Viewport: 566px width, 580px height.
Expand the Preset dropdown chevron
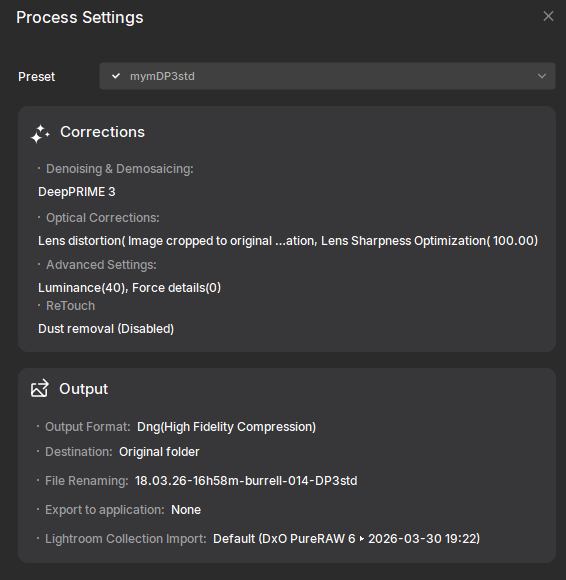[x=542, y=76]
